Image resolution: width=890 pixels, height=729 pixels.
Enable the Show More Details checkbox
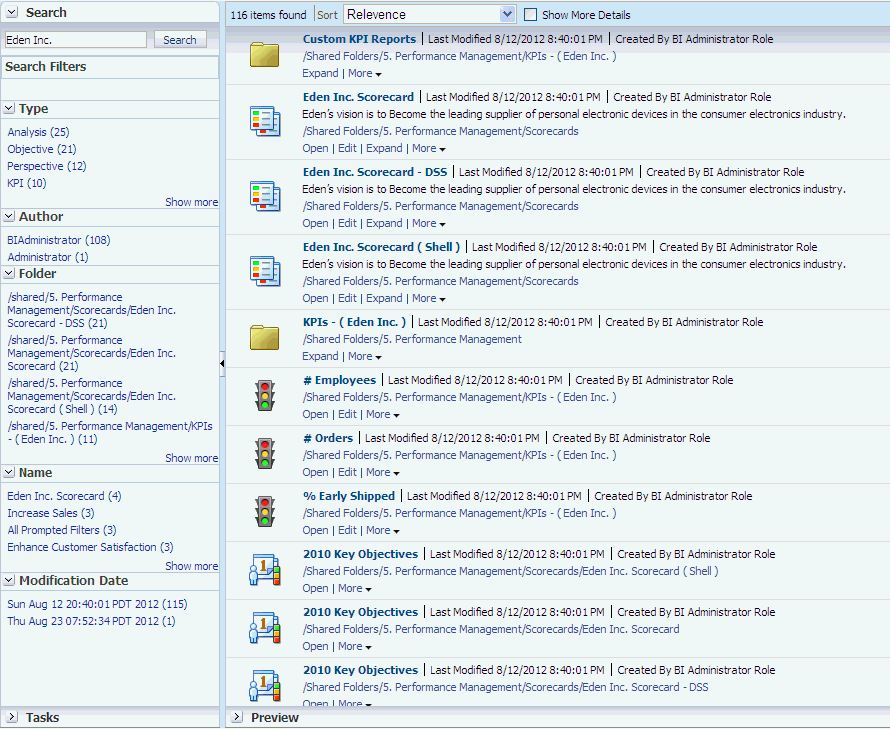[531, 15]
